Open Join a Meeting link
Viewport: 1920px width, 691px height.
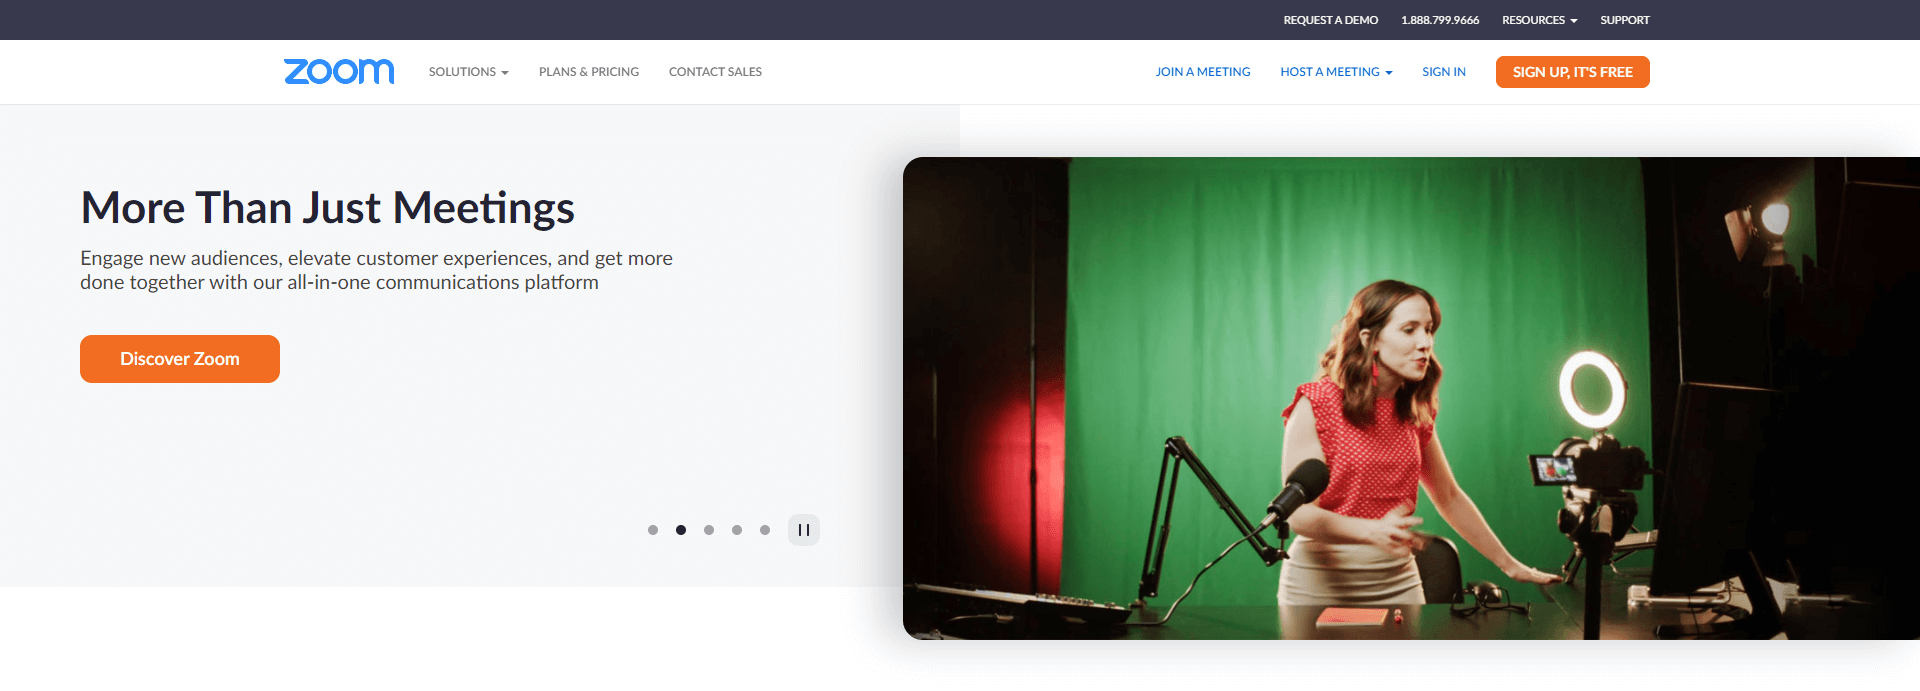1203,72
